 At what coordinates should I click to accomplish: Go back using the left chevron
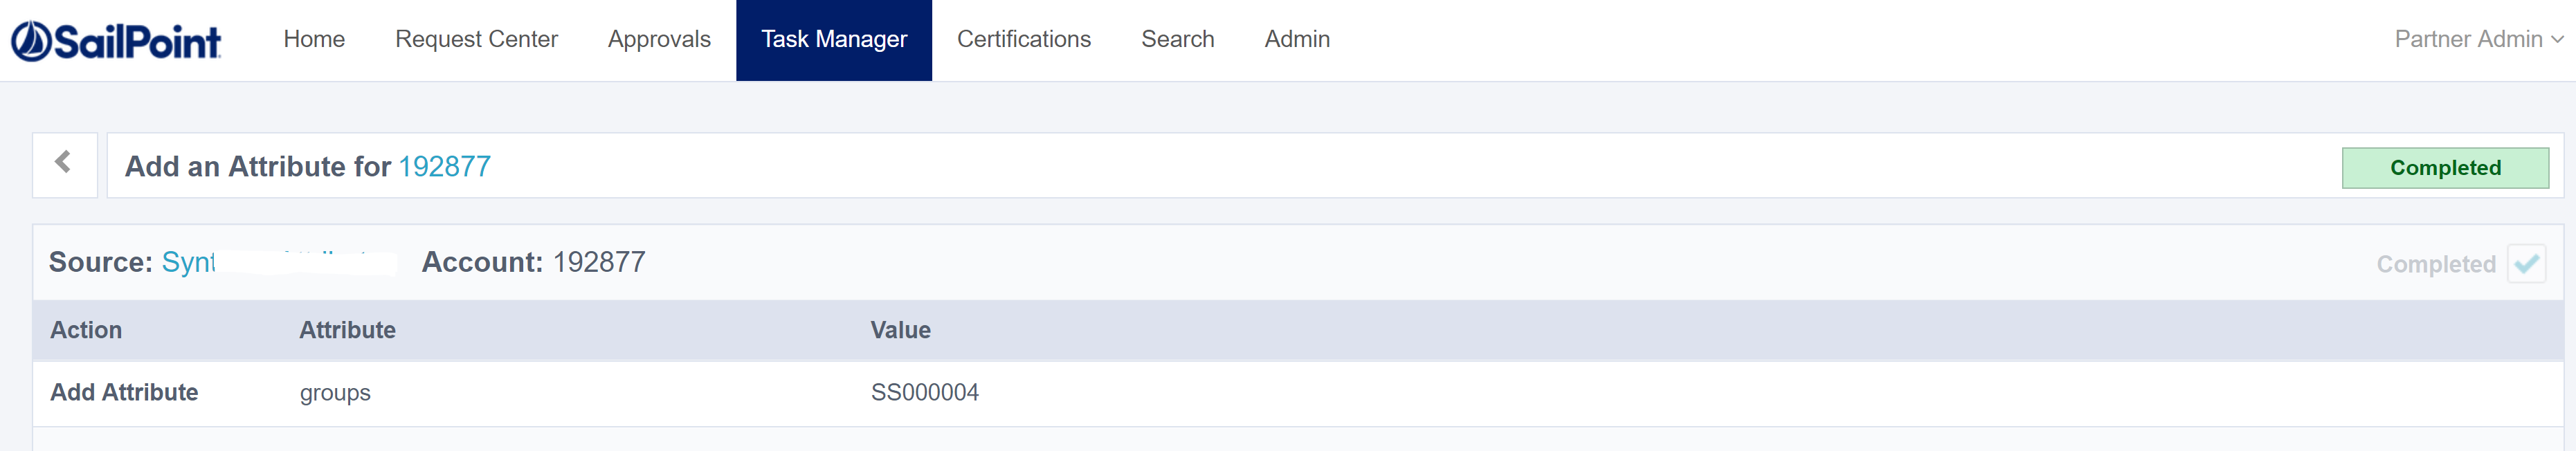coord(64,163)
